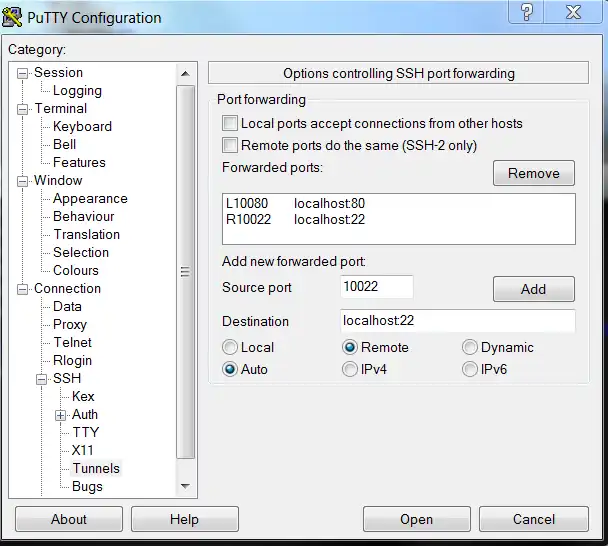Open the Proxy category
Viewport: 608px width, 546px height.
pos(70,325)
